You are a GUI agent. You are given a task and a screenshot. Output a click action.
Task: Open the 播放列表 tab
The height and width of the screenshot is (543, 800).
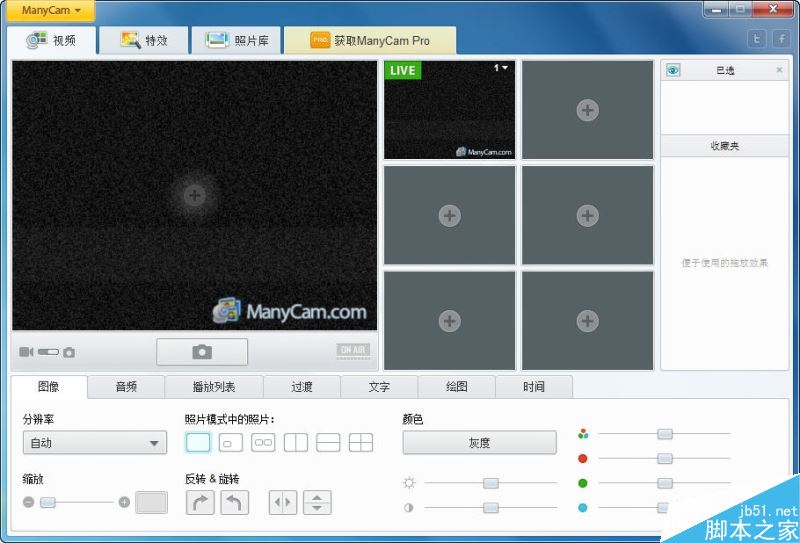click(x=214, y=387)
